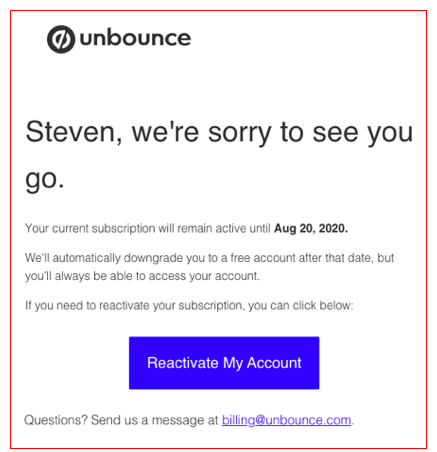Click the "Your current subscription" sentence start
This screenshot has height=452, width=437.
(x=90, y=228)
